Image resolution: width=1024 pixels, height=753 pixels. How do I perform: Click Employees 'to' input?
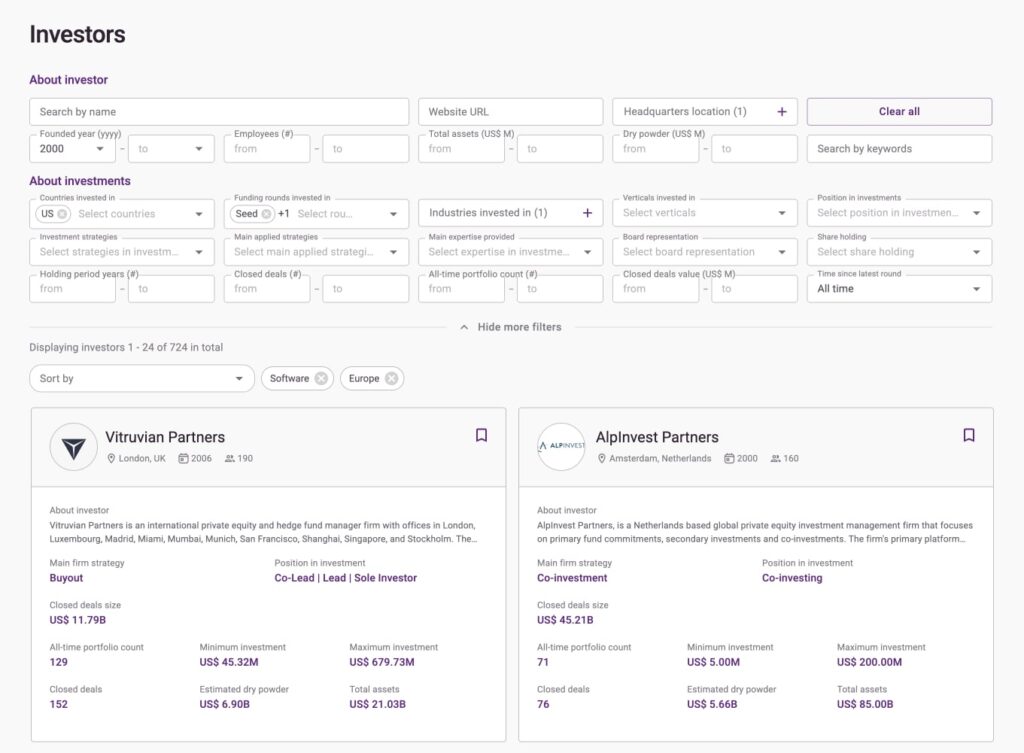366,149
